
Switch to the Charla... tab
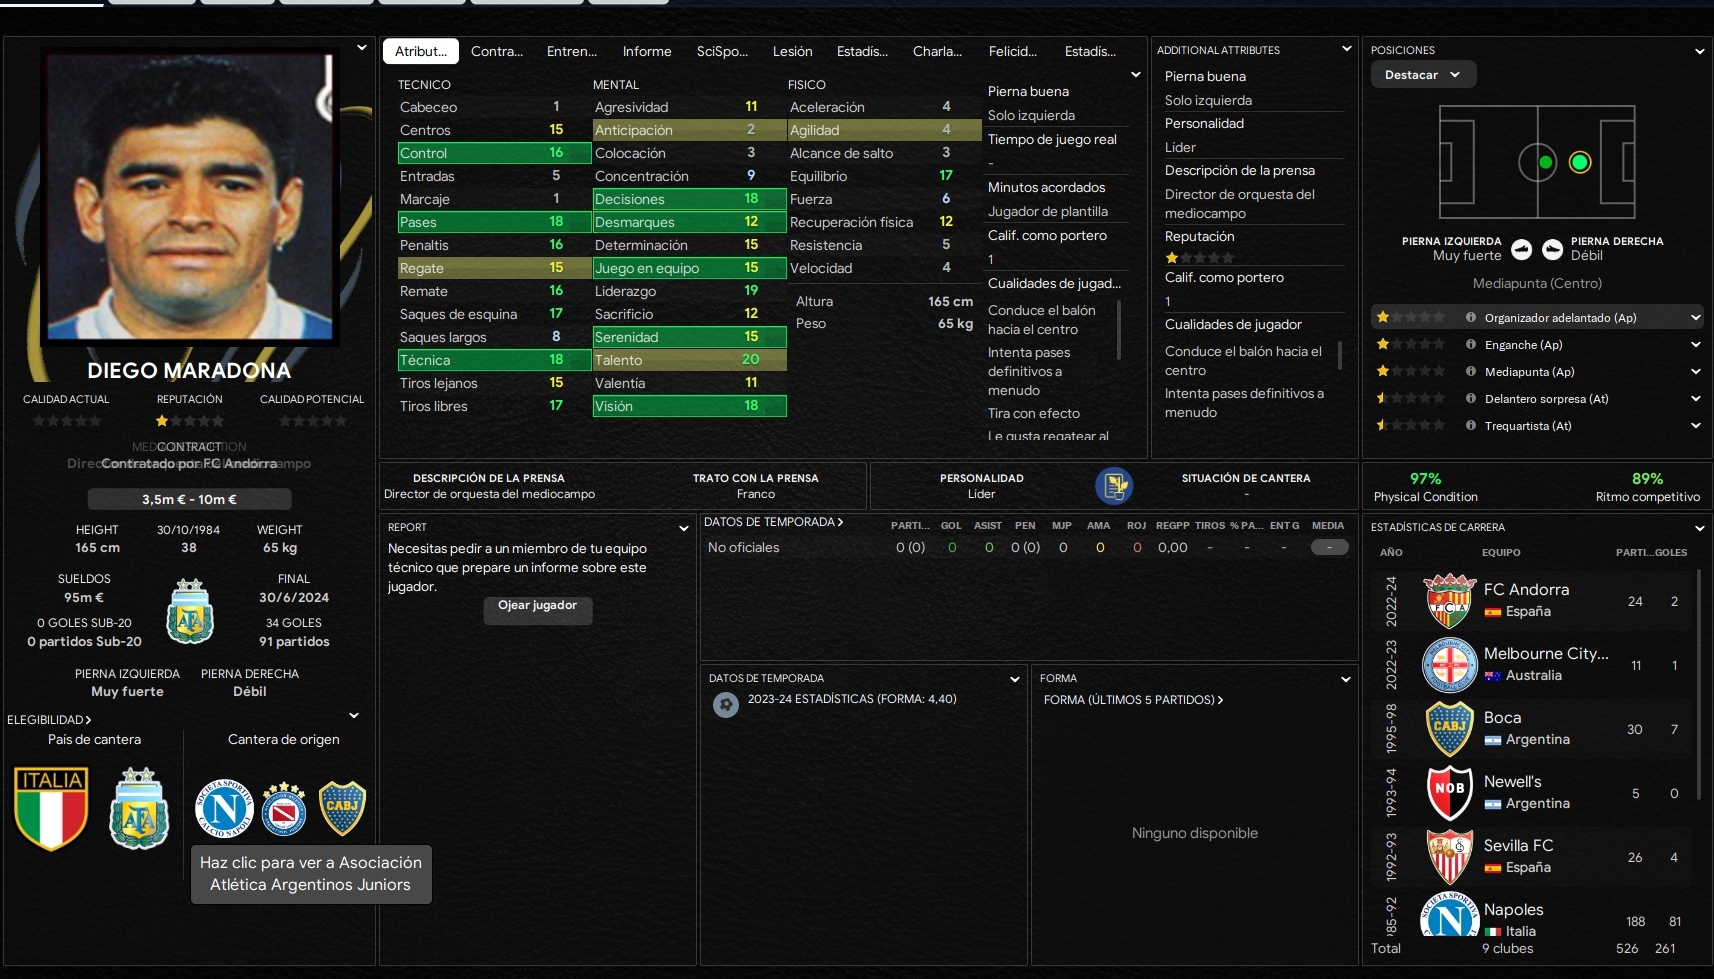pos(938,51)
